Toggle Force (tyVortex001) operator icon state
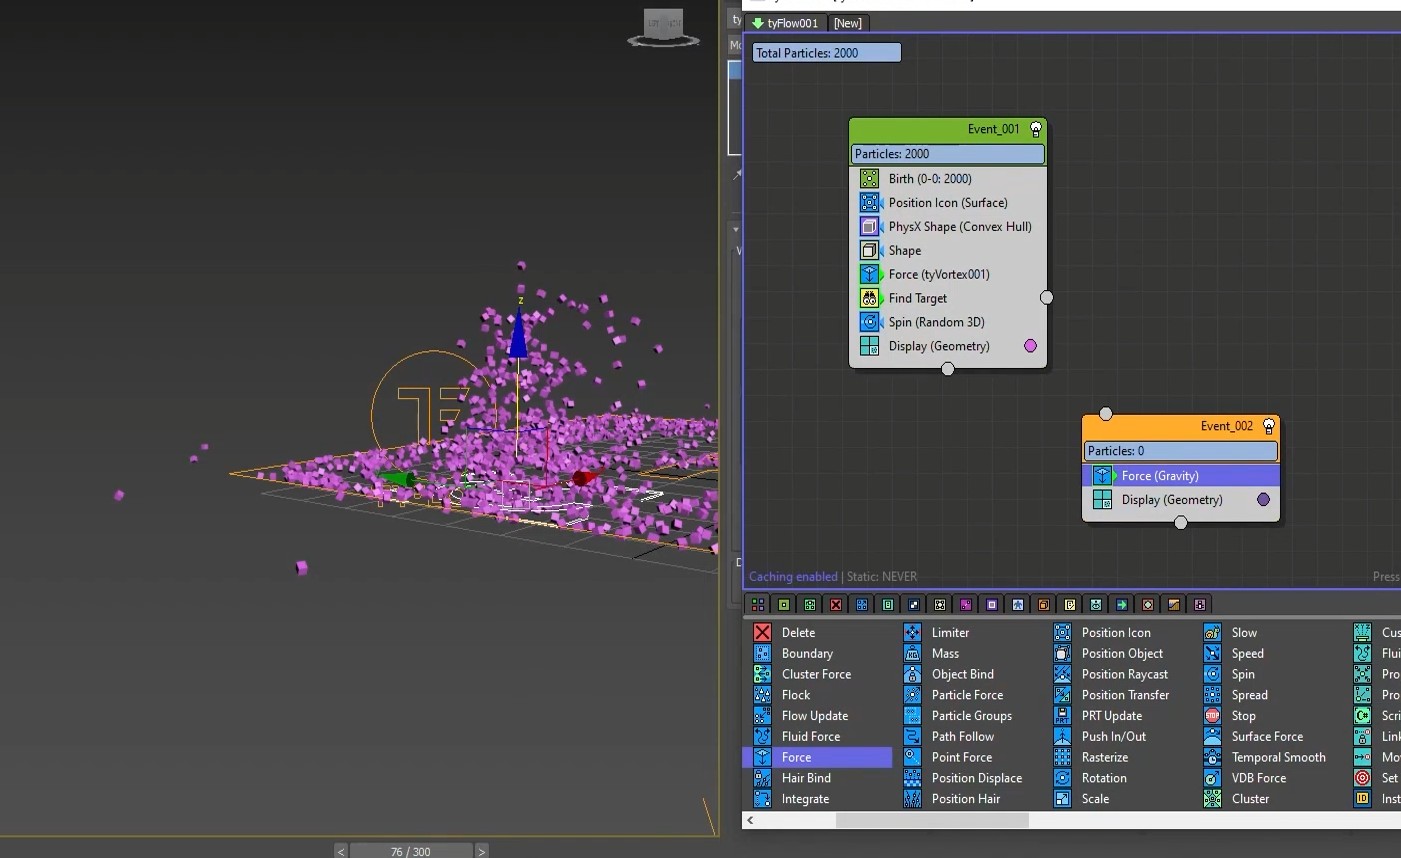The width and height of the screenshot is (1401, 858). [x=869, y=274]
